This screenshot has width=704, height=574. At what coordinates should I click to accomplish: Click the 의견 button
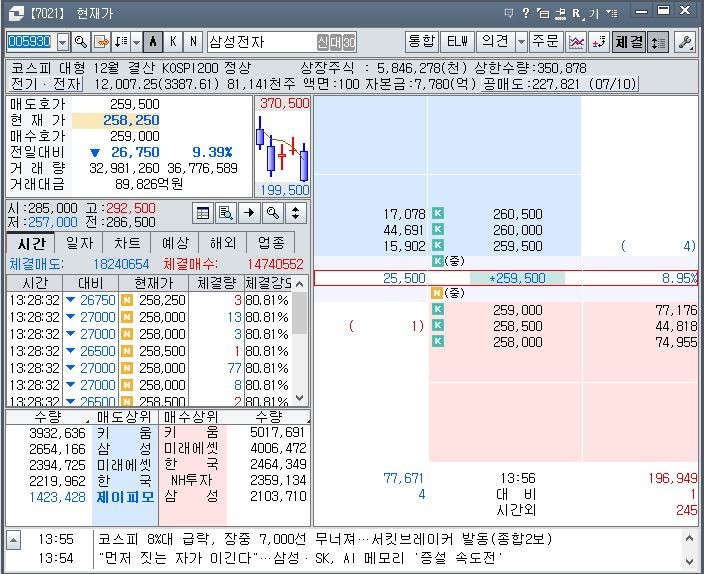tap(495, 42)
